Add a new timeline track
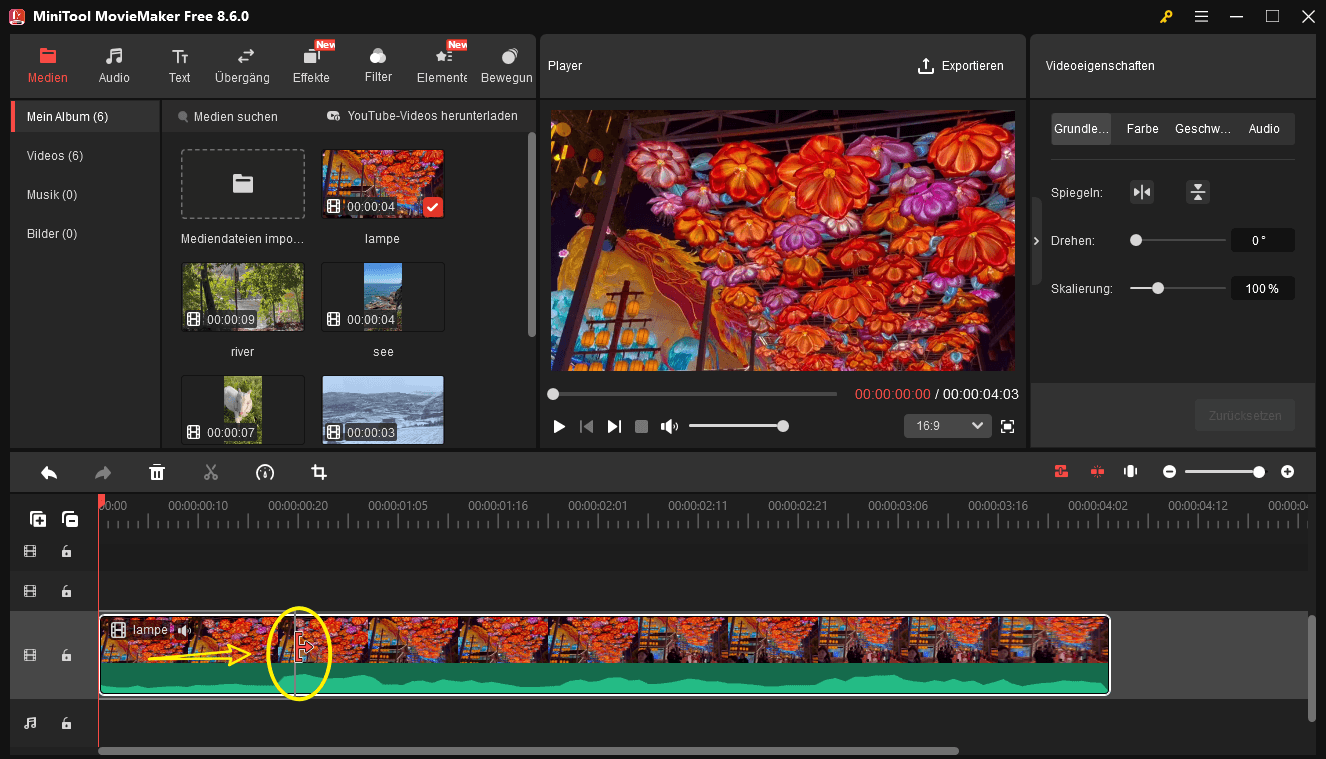 coord(38,519)
